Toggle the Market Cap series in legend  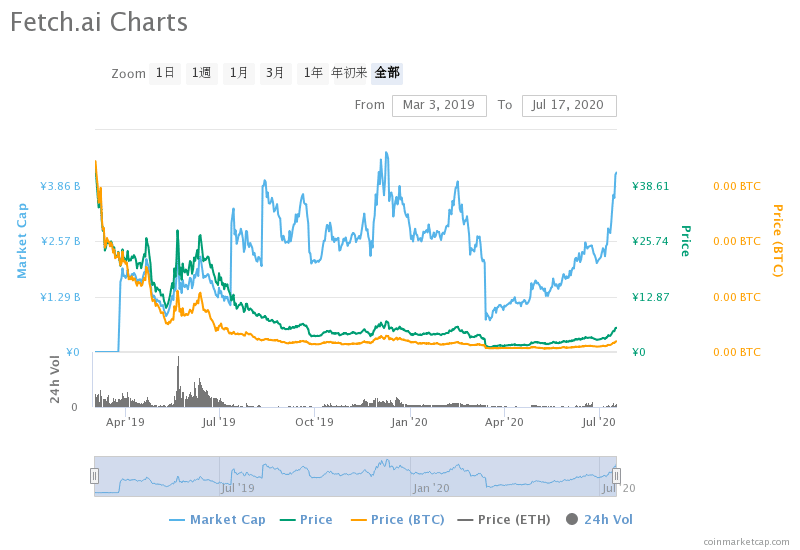[217, 520]
